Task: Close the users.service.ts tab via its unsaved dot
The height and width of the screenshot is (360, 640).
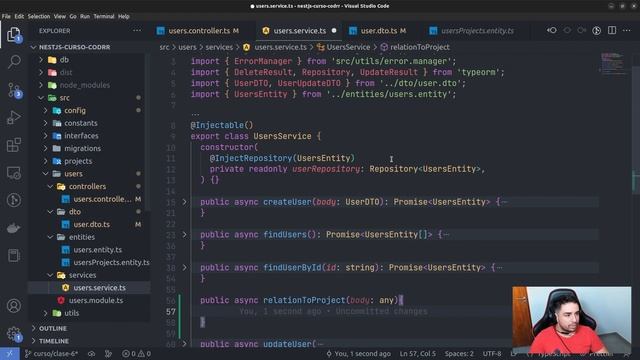Action: [334, 31]
